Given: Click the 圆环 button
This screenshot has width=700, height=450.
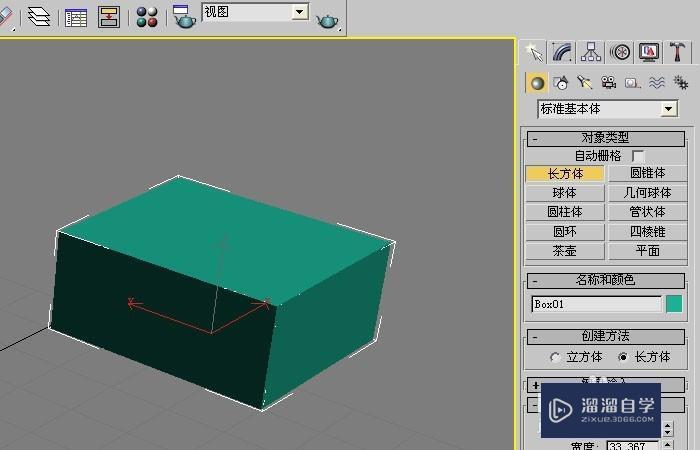Looking at the screenshot, I should click(565, 232).
